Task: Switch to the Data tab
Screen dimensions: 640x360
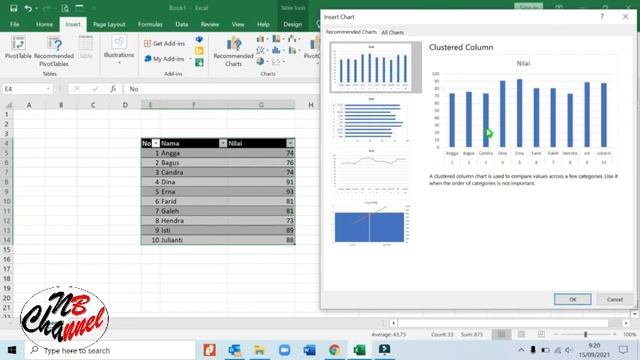Action: 182,24
